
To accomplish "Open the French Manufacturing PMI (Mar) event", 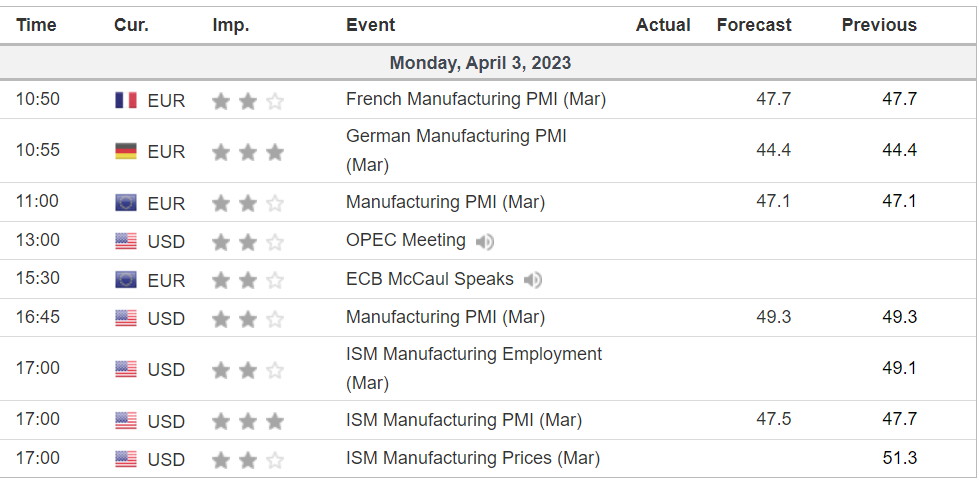I will click(x=476, y=99).
